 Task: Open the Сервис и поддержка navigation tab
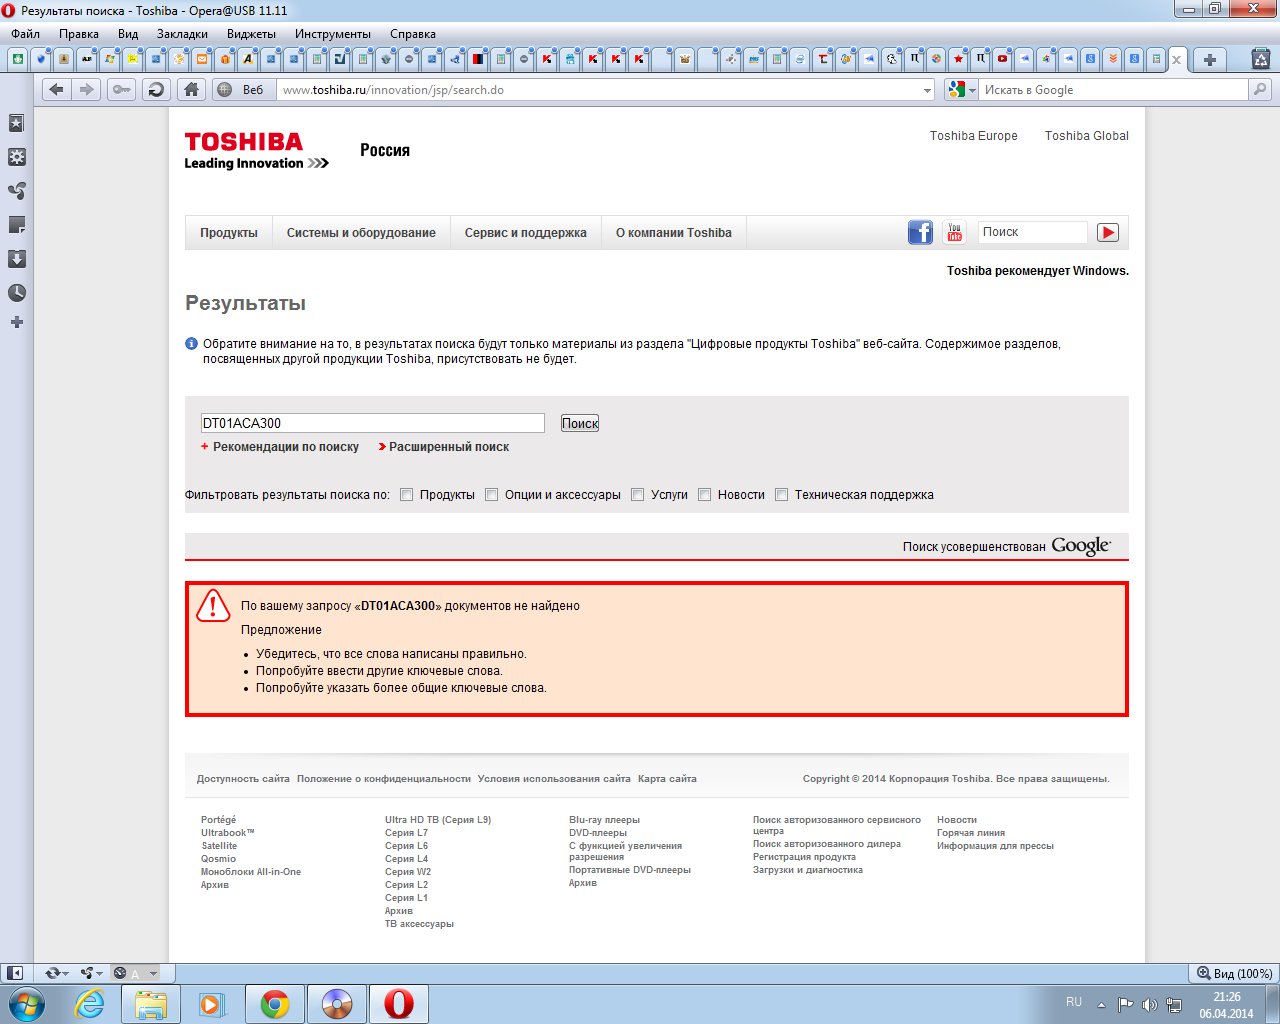[x=526, y=233]
